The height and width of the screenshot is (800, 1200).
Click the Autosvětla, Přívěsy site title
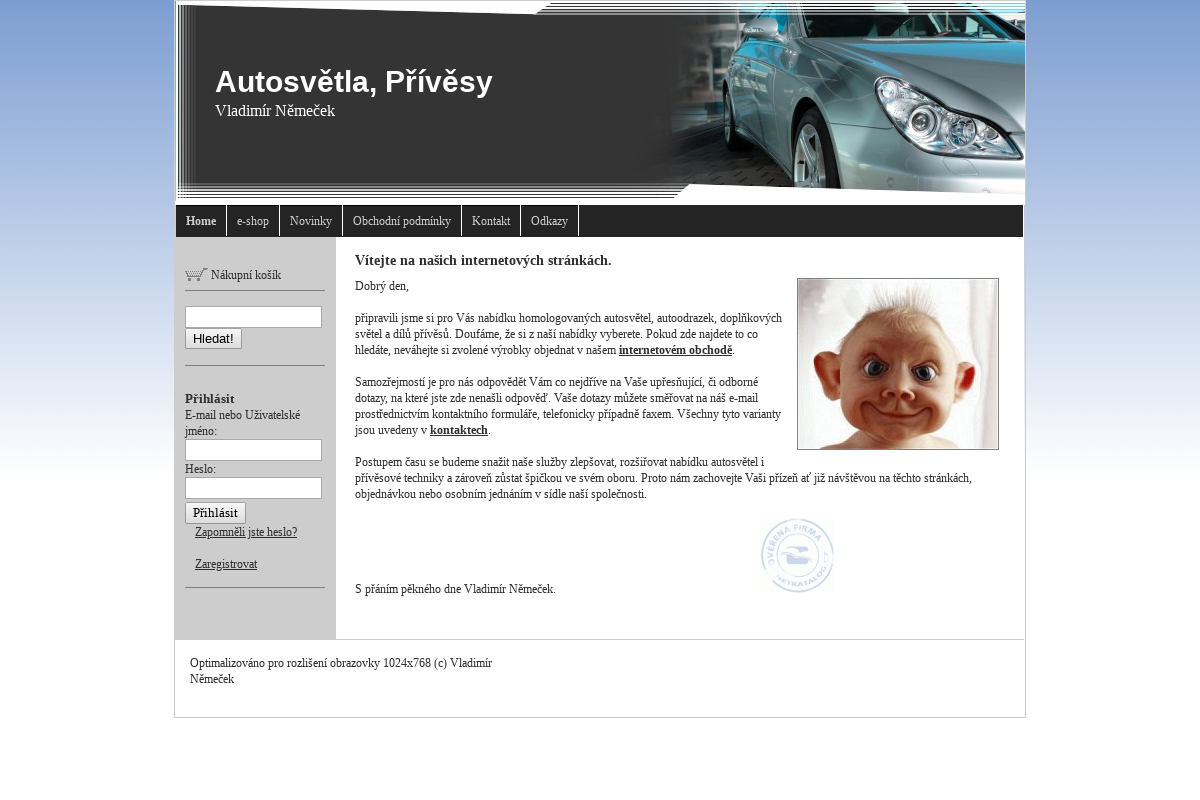click(353, 82)
